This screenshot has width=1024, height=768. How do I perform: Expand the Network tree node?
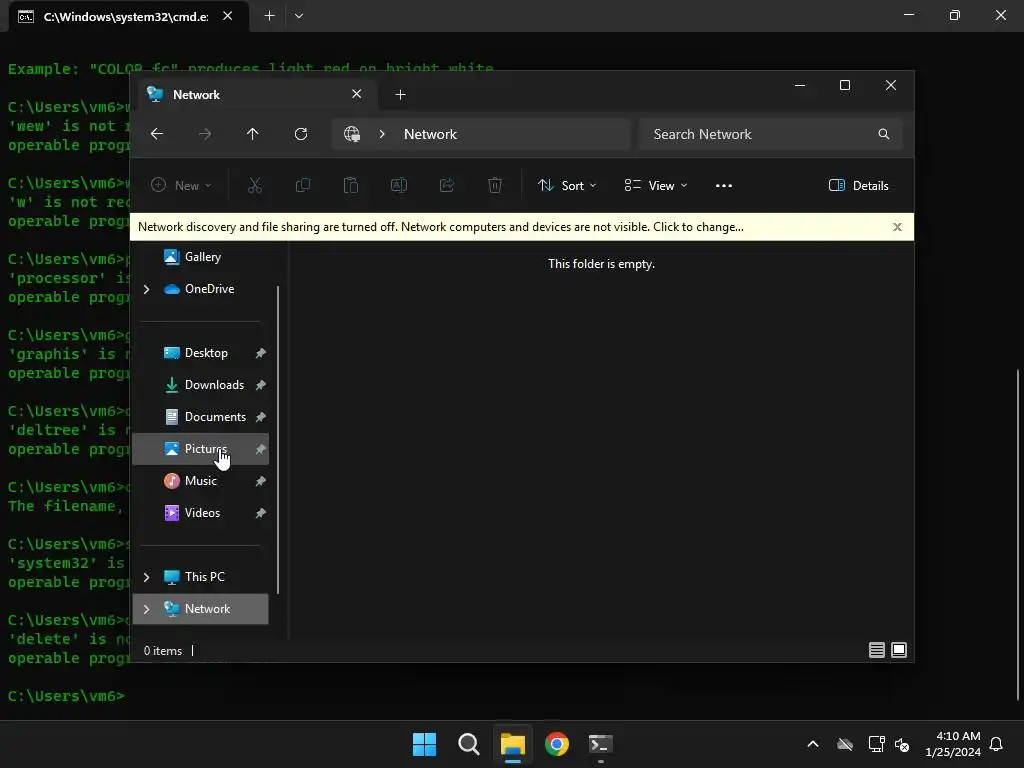click(x=147, y=609)
